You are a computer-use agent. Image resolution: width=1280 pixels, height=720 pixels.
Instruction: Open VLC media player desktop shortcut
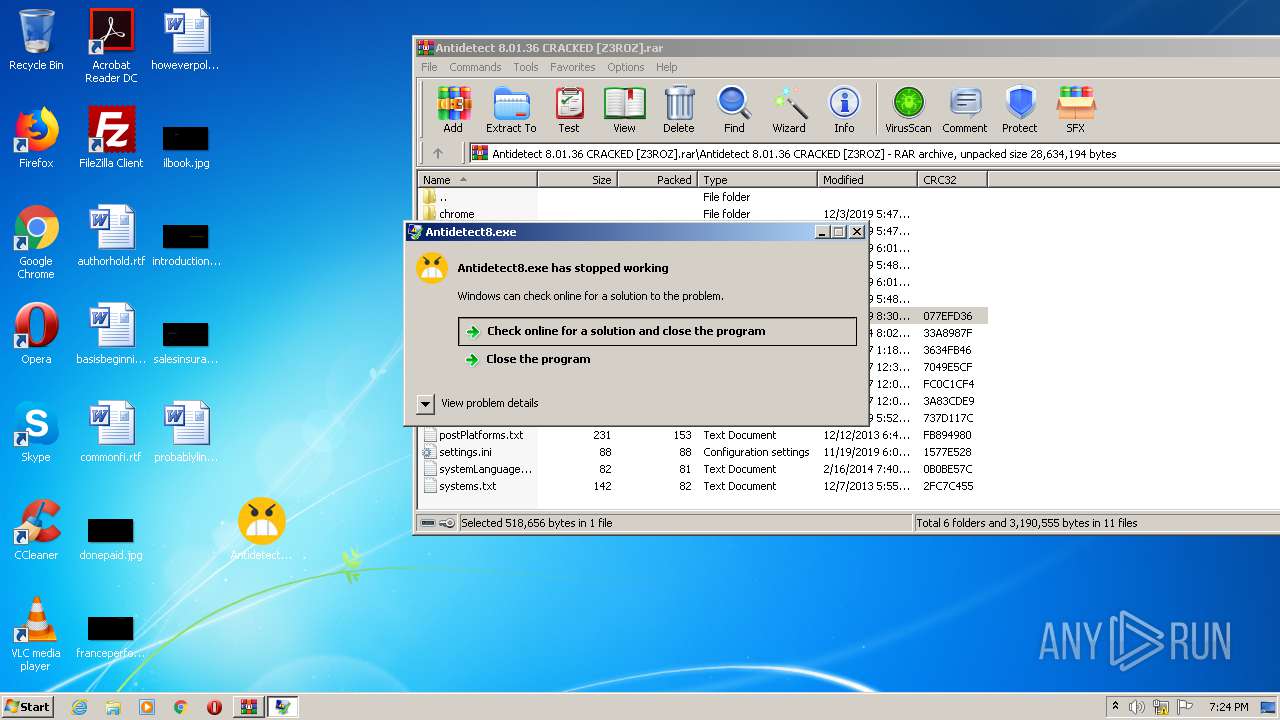[36, 634]
